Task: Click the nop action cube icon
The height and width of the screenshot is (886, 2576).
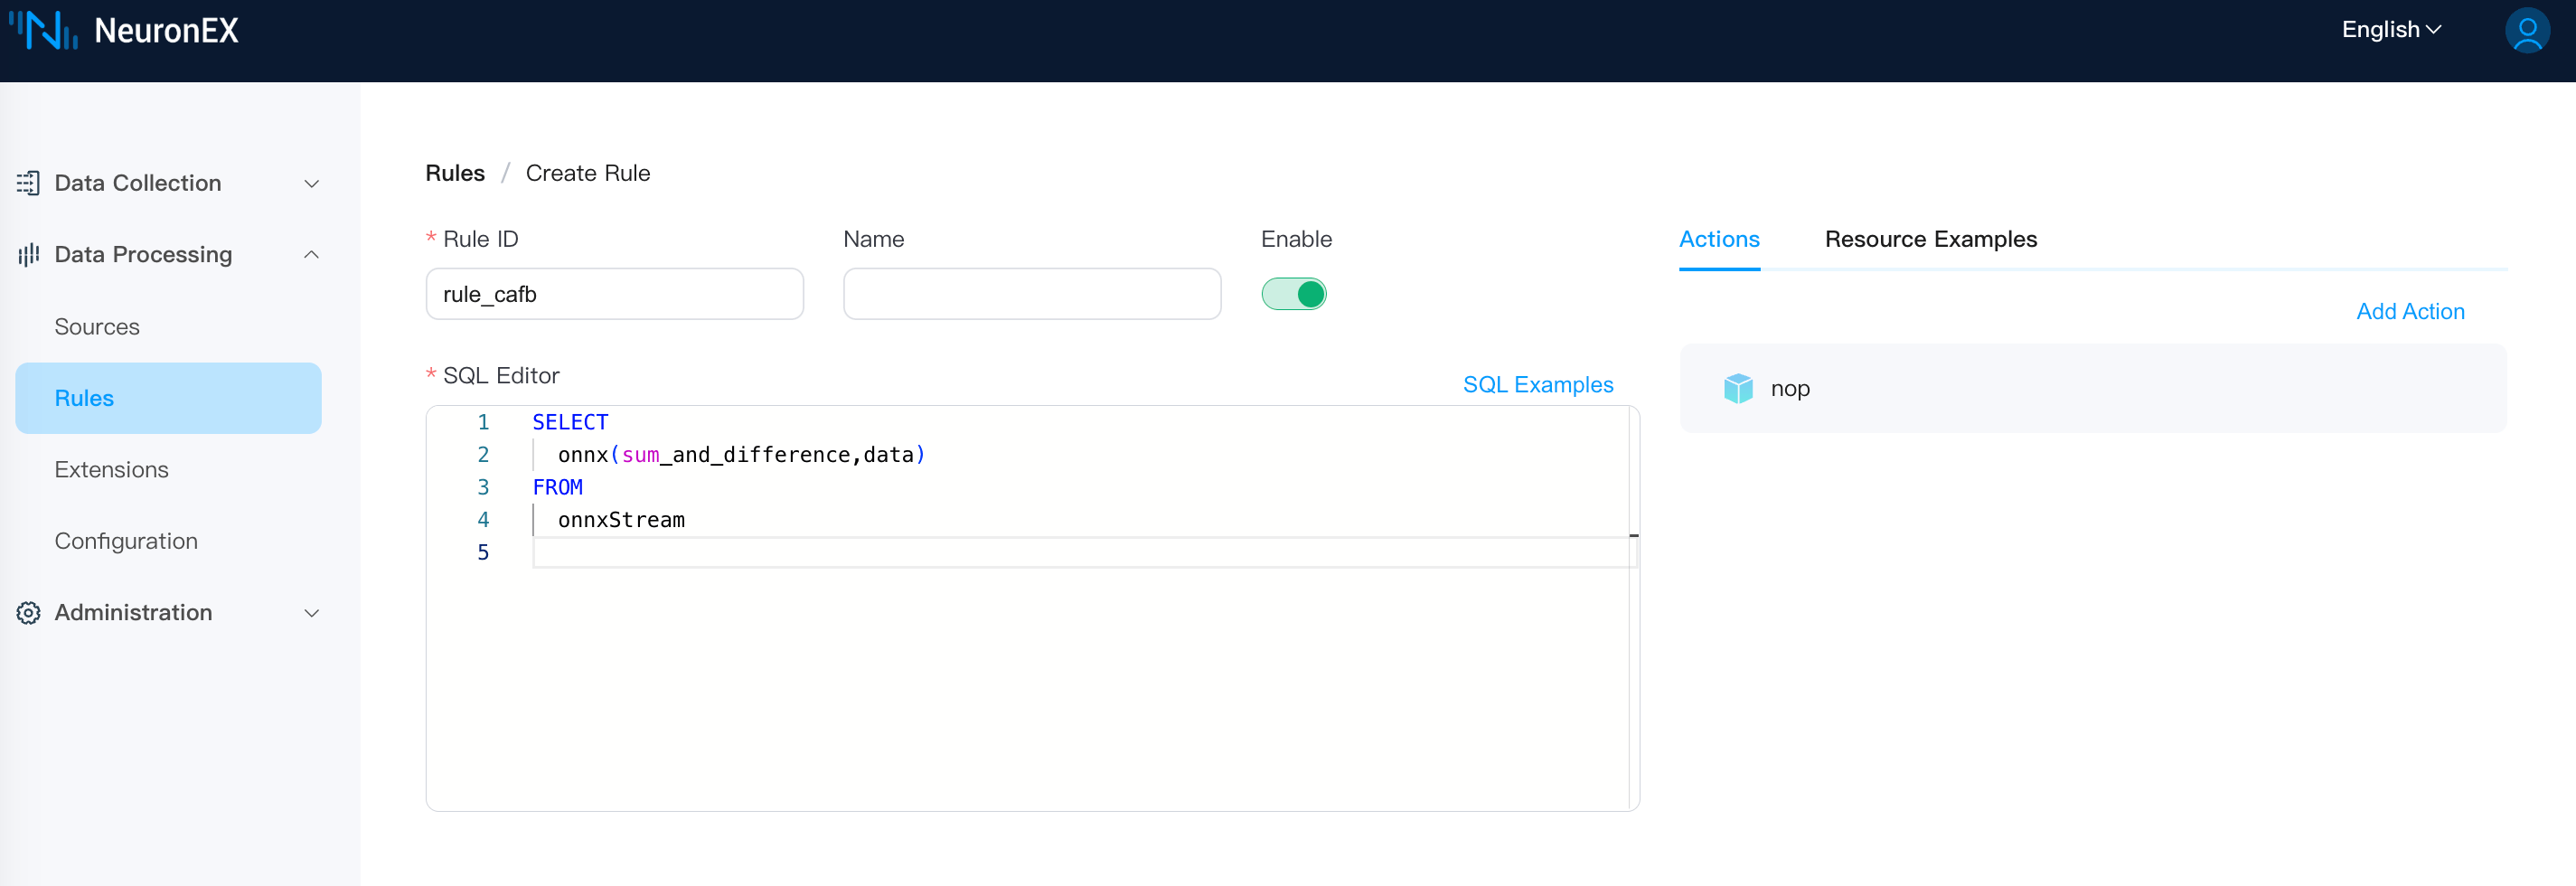Action: [x=1738, y=388]
